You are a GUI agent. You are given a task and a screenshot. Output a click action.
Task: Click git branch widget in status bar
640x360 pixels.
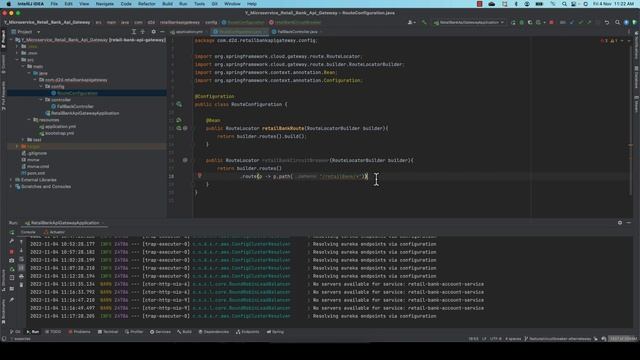coord(558,339)
